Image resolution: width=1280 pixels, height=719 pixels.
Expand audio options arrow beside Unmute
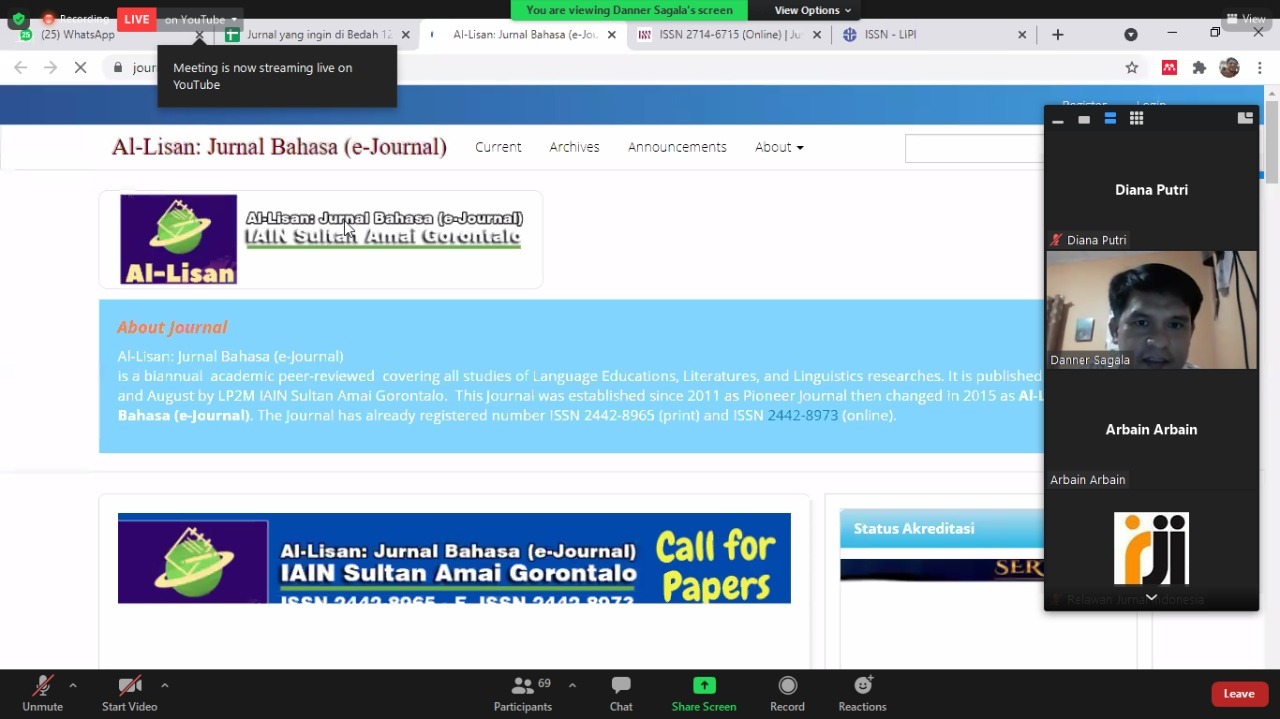(x=72, y=686)
